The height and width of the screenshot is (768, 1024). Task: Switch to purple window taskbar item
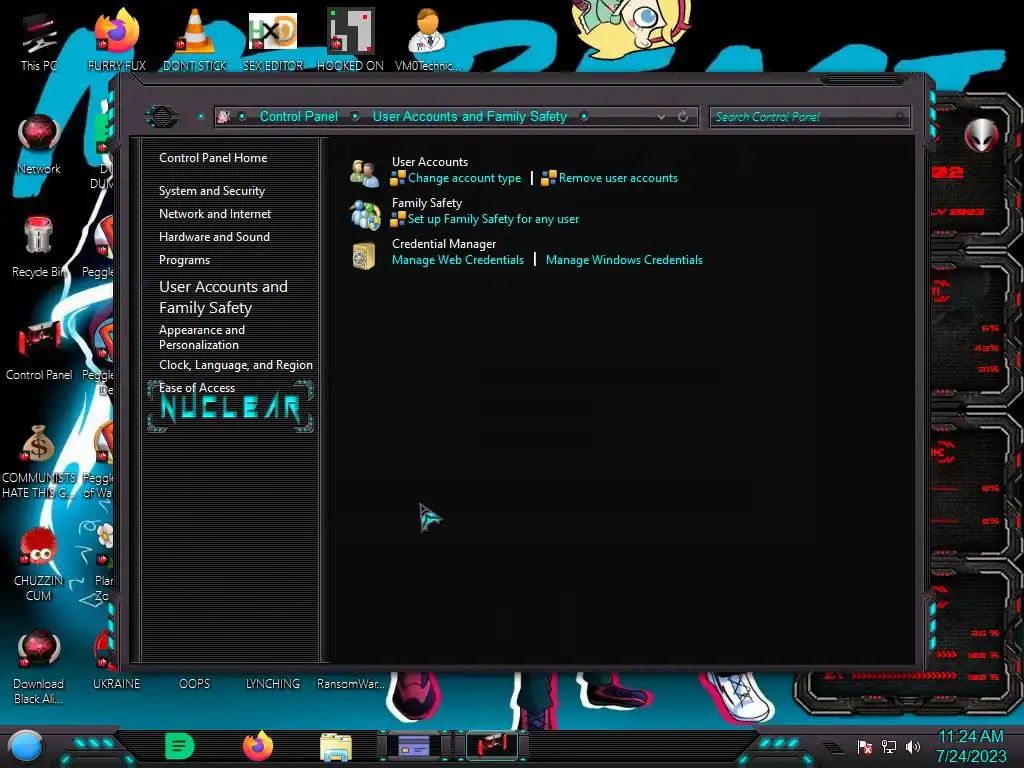pyautogui.click(x=414, y=745)
